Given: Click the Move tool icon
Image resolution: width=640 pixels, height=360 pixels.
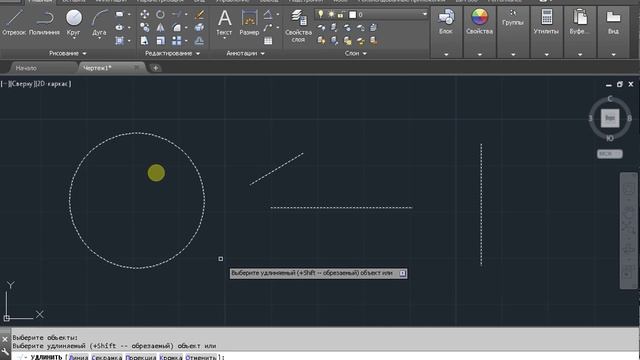Looking at the screenshot, I should (144, 15).
